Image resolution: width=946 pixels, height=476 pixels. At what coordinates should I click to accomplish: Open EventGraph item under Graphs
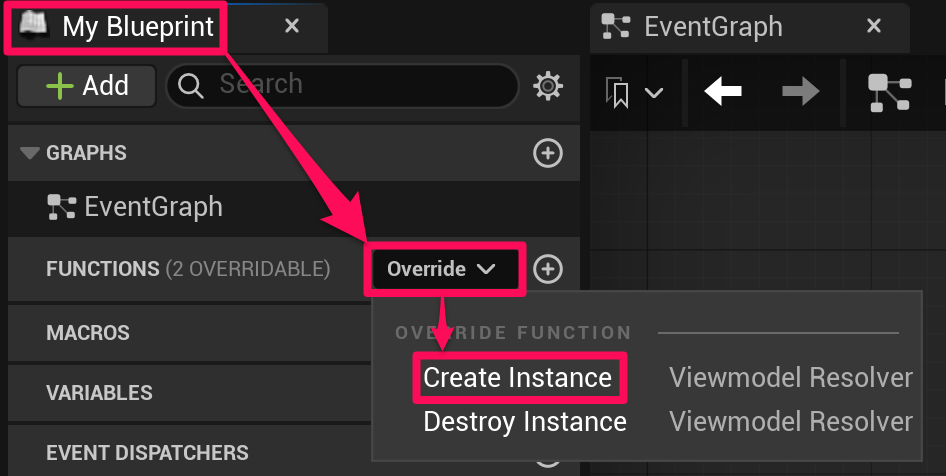(153, 207)
